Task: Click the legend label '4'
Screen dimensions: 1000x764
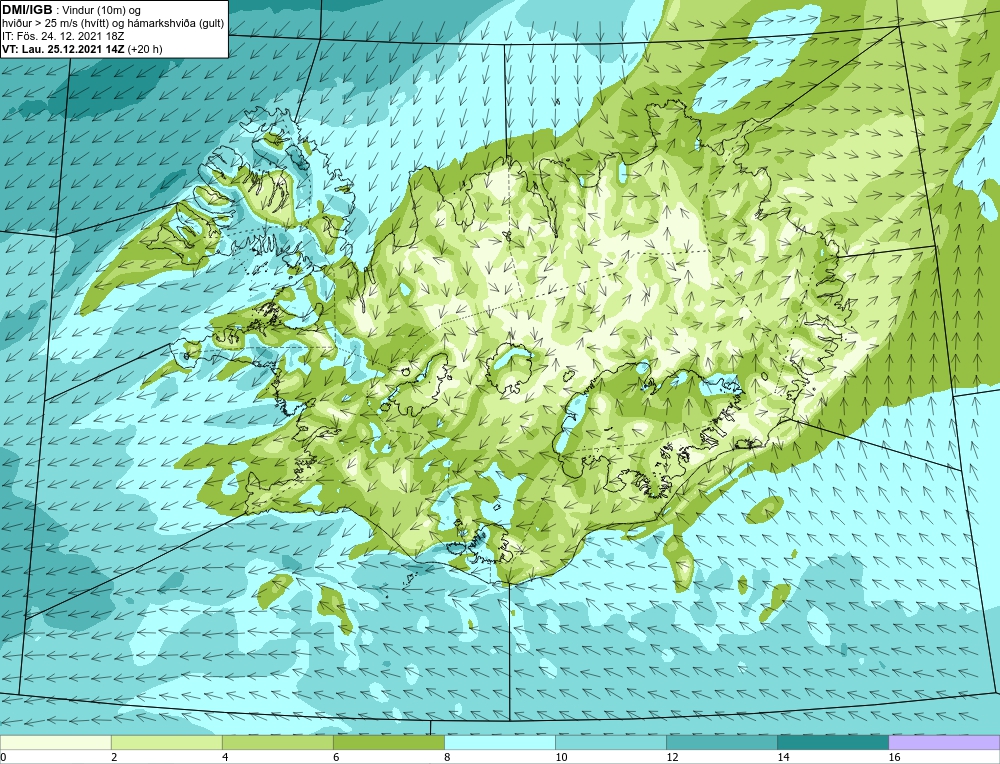Action: (224, 757)
